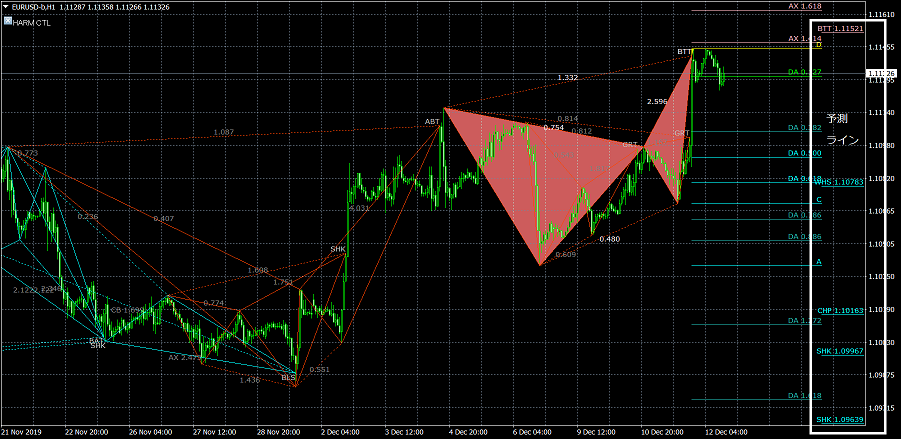
Task: Click the HARM CTL indicator icon
Action: pyautogui.click(x=7, y=21)
